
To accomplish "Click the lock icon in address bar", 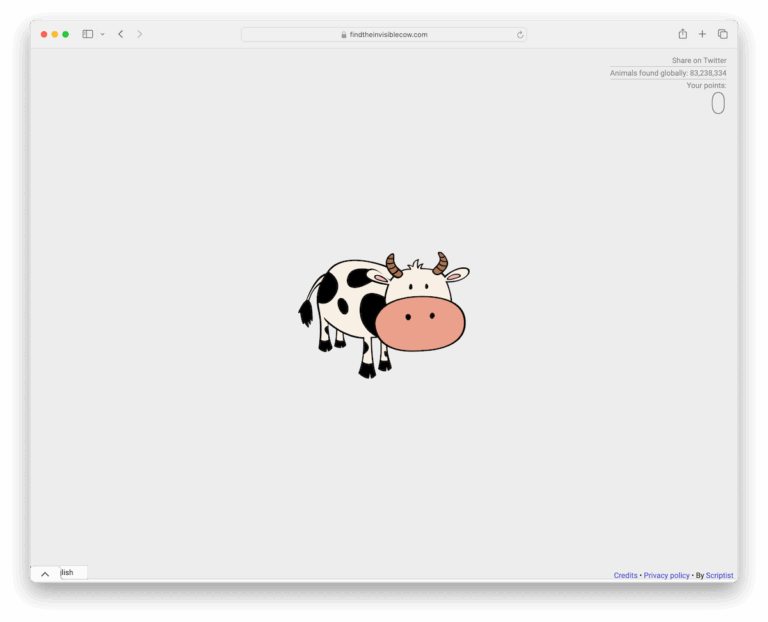I will point(344,35).
